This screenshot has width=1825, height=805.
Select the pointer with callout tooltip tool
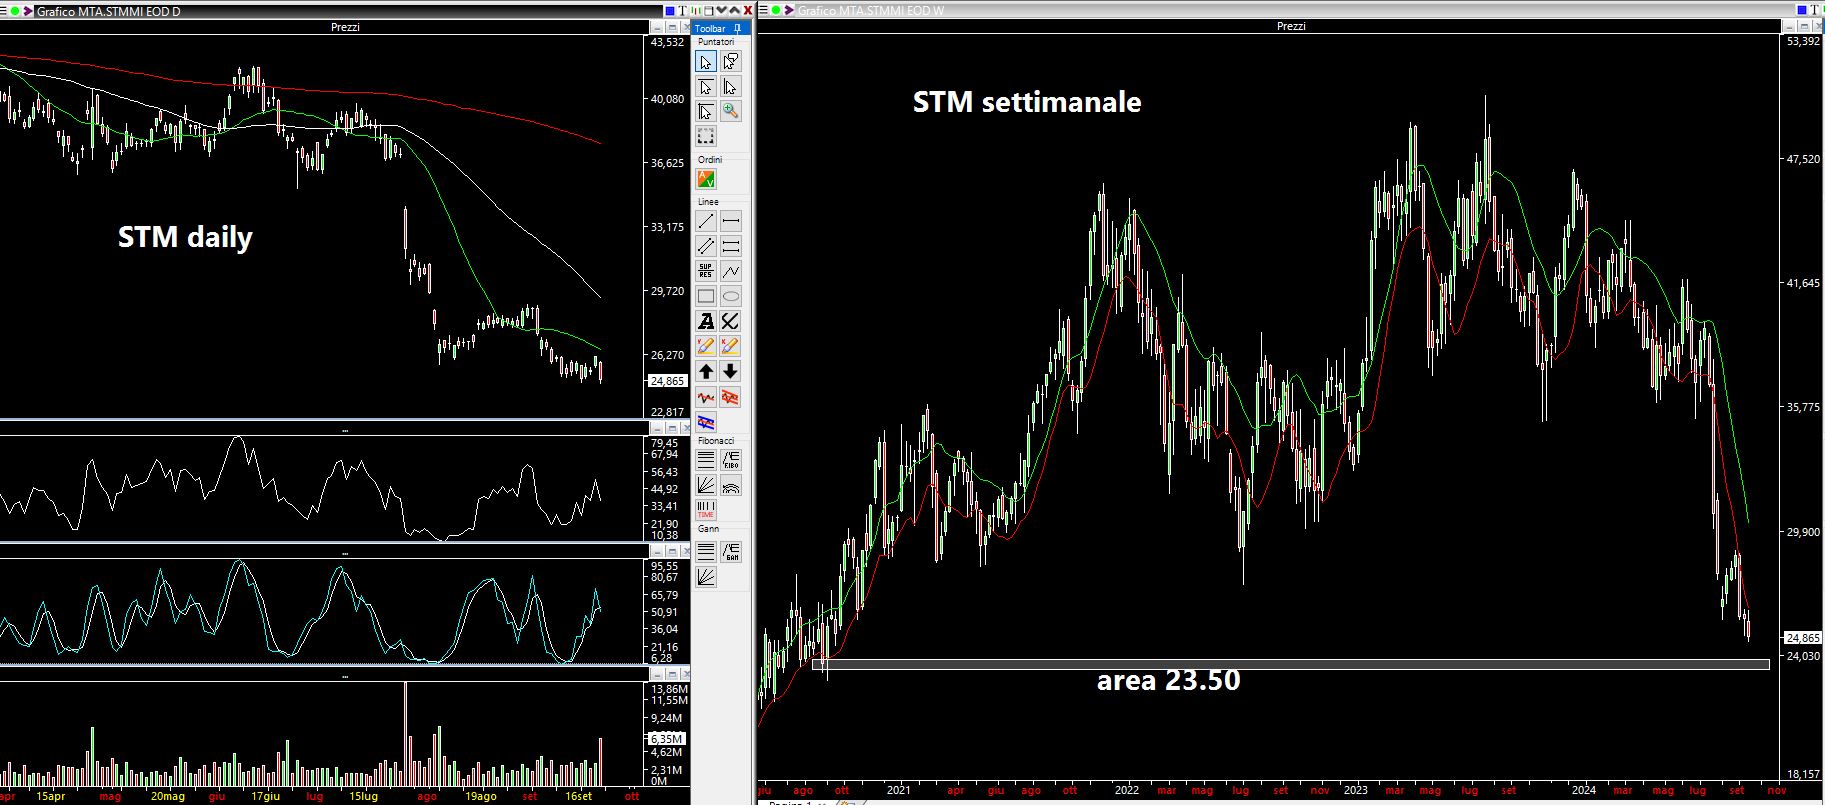tap(731, 62)
